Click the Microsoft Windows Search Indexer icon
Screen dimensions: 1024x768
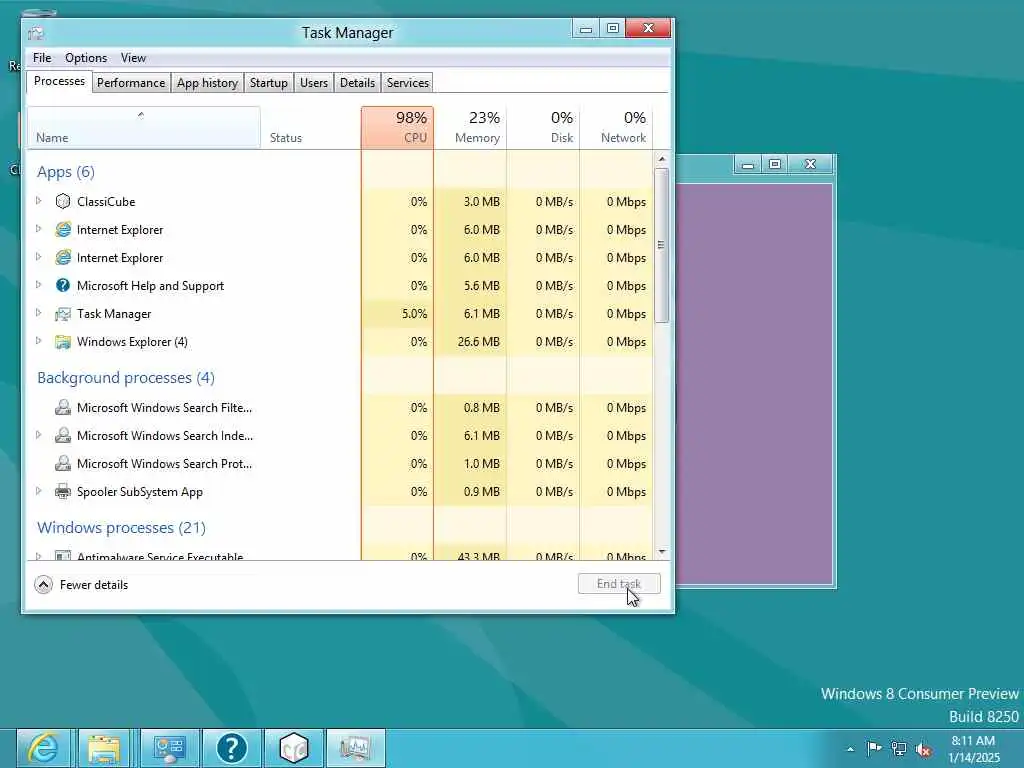pyautogui.click(x=63, y=436)
